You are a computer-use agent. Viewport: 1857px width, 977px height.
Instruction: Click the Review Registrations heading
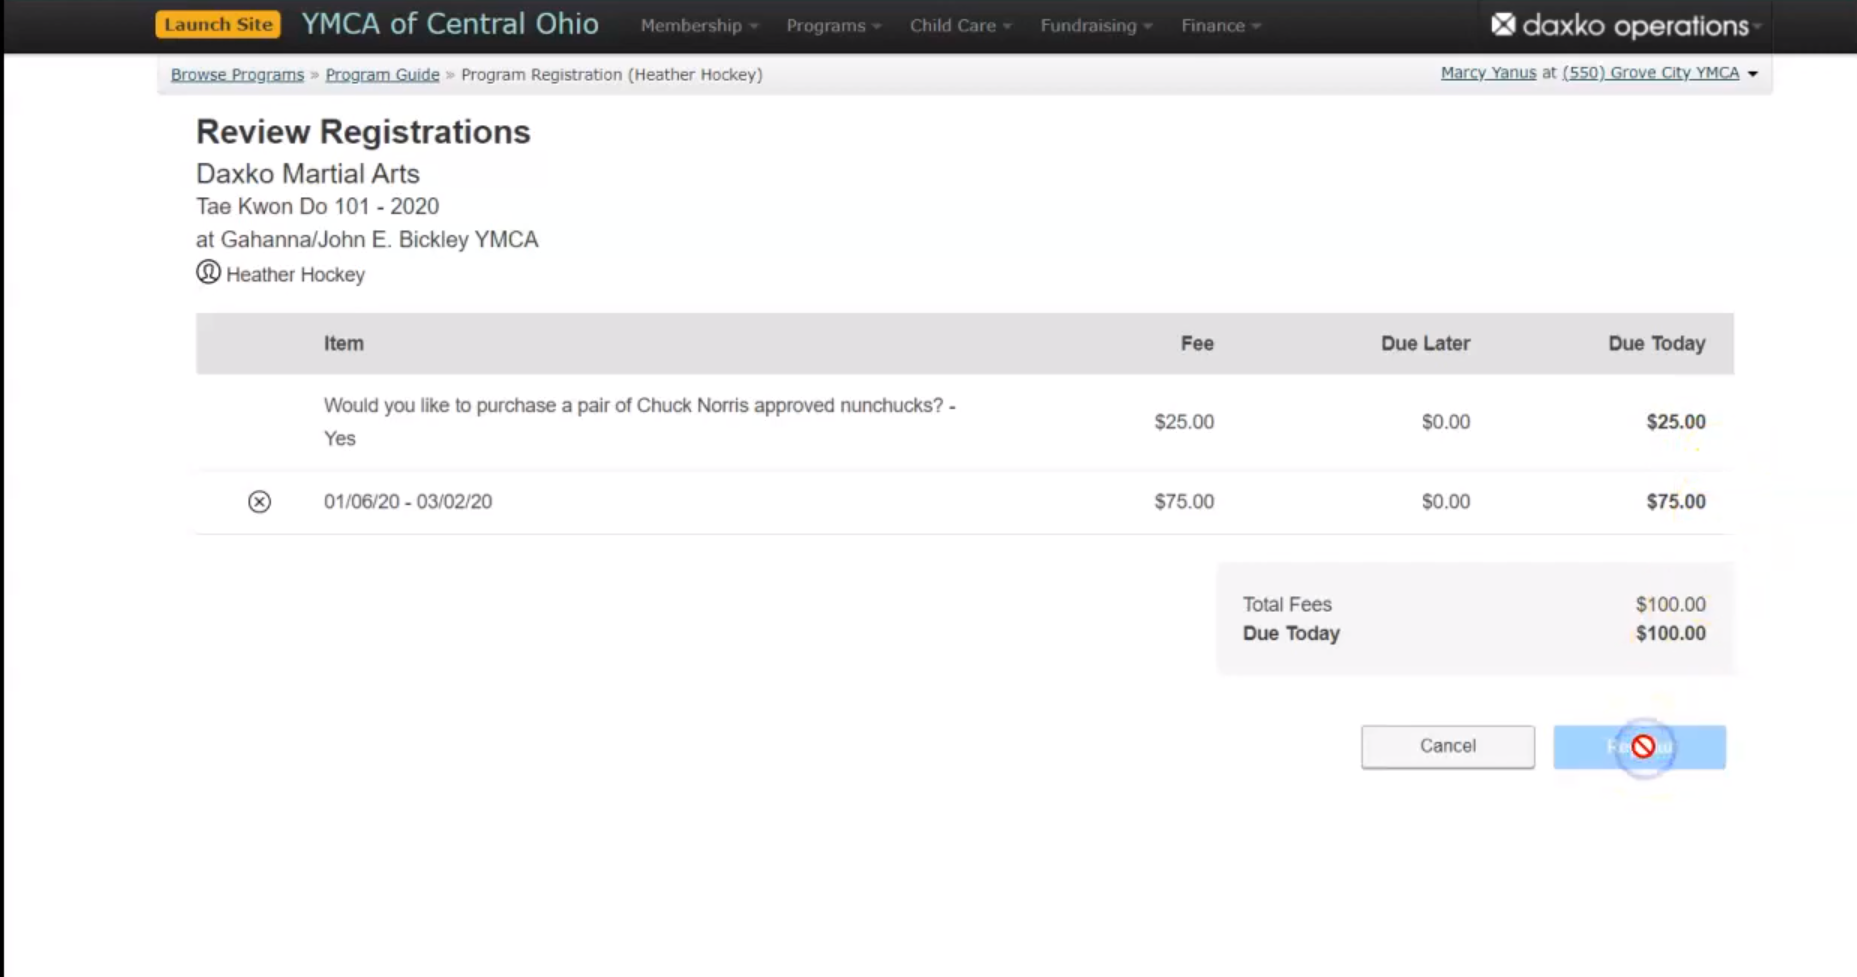click(x=363, y=131)
